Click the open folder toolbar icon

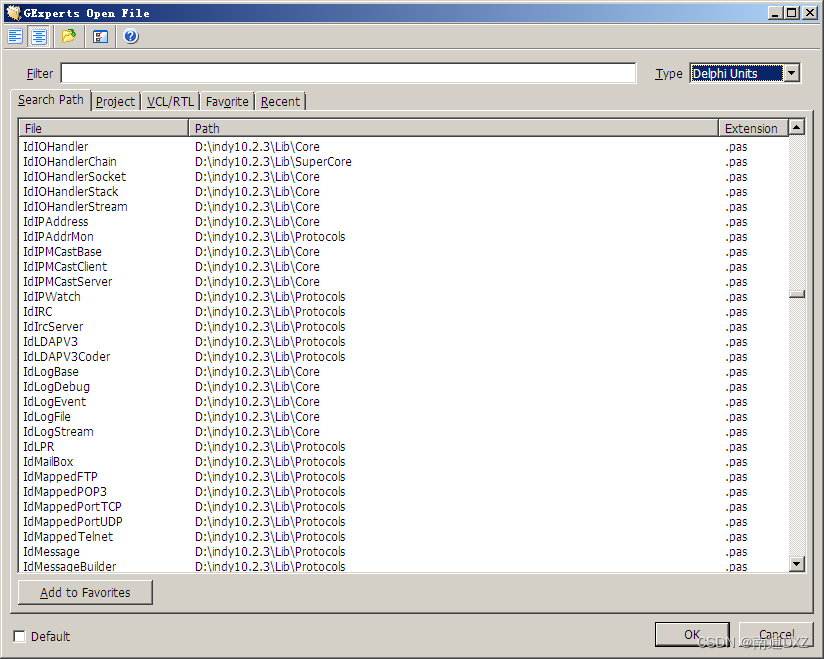[x=69, y=36]
